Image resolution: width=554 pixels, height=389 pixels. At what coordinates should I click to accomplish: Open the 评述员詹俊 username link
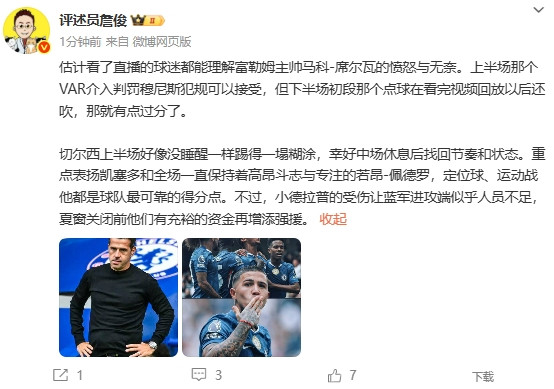93,20
